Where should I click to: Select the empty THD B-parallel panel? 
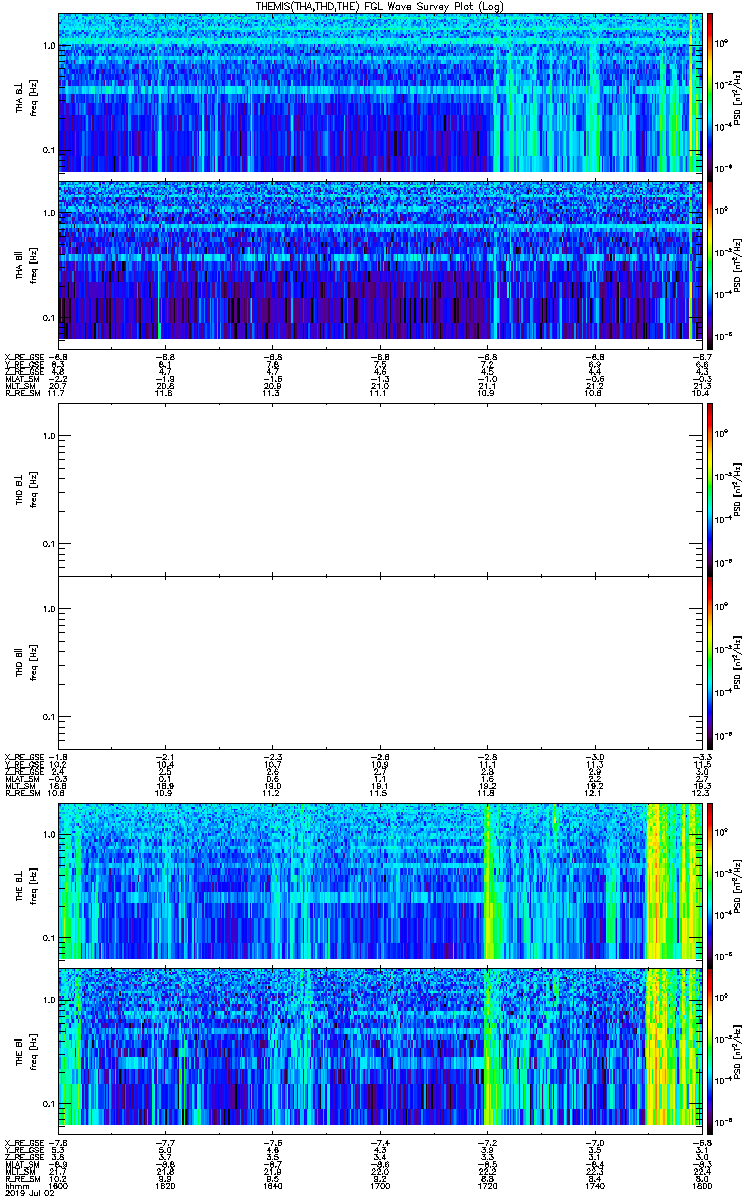click(x=380, y=662)
